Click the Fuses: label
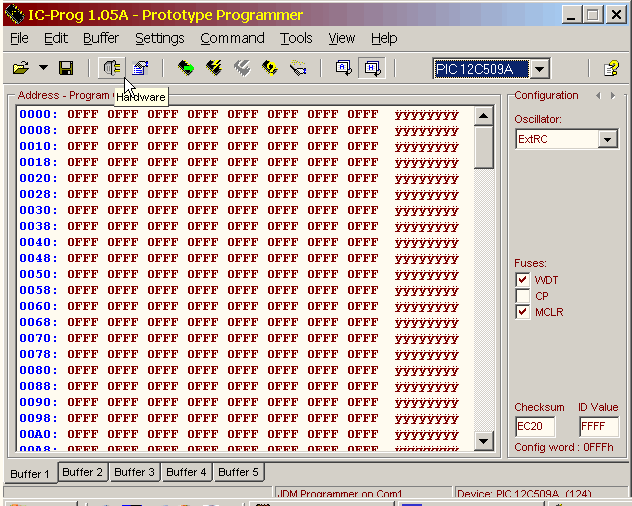The width and height of the screenshot is (632, 506). (x=530, y=263)
